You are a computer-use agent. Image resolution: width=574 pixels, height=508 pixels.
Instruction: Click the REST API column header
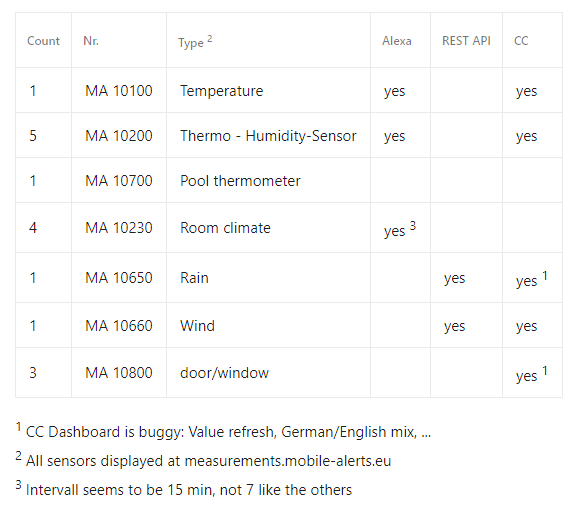(x=466, y=41)
